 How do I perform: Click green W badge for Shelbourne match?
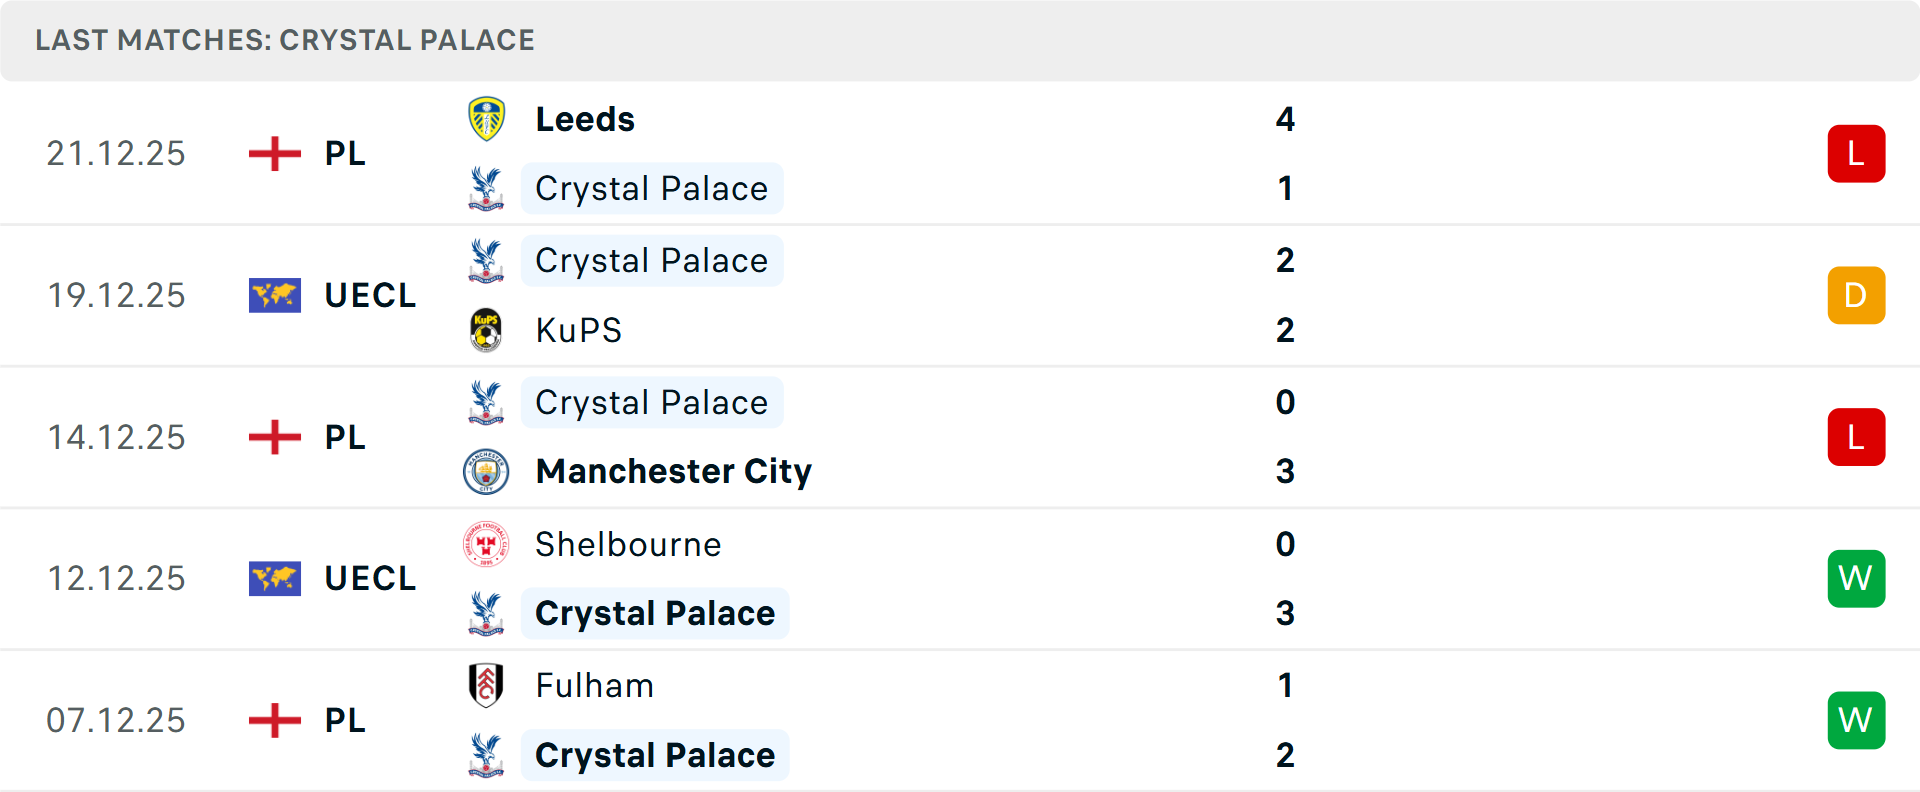click(x=1855, y=578)
